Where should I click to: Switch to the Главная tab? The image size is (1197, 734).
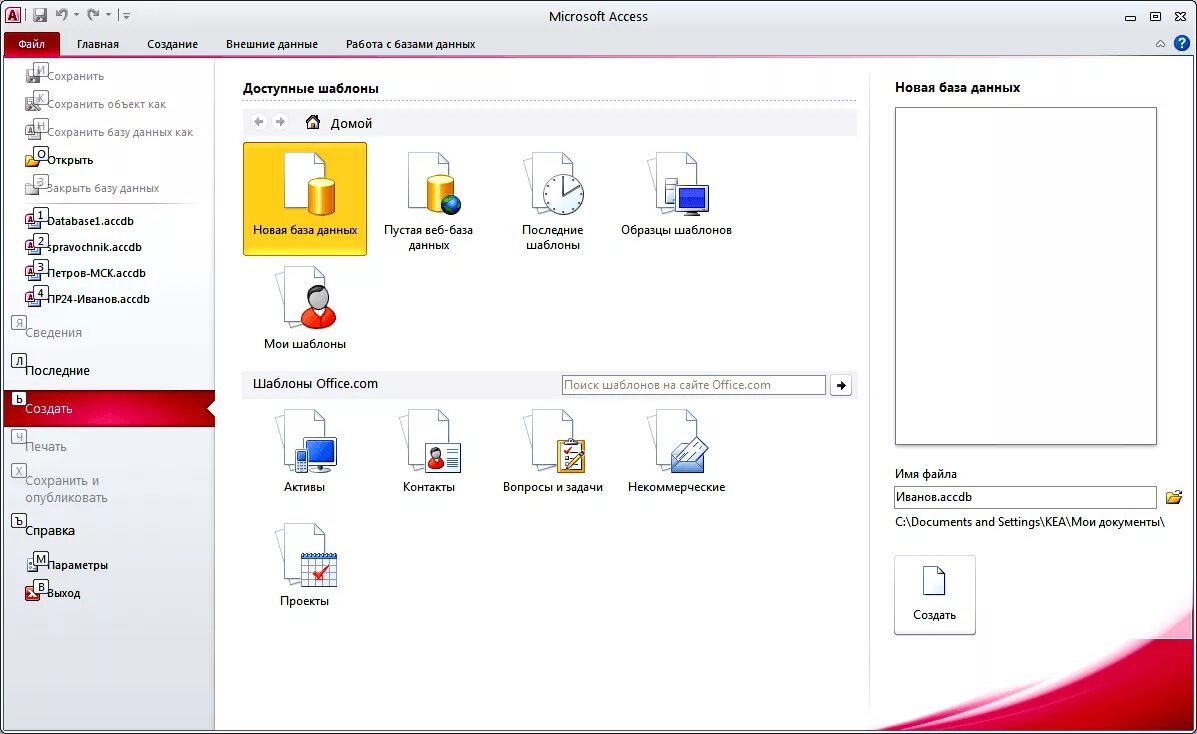click(x=98, y=44)
